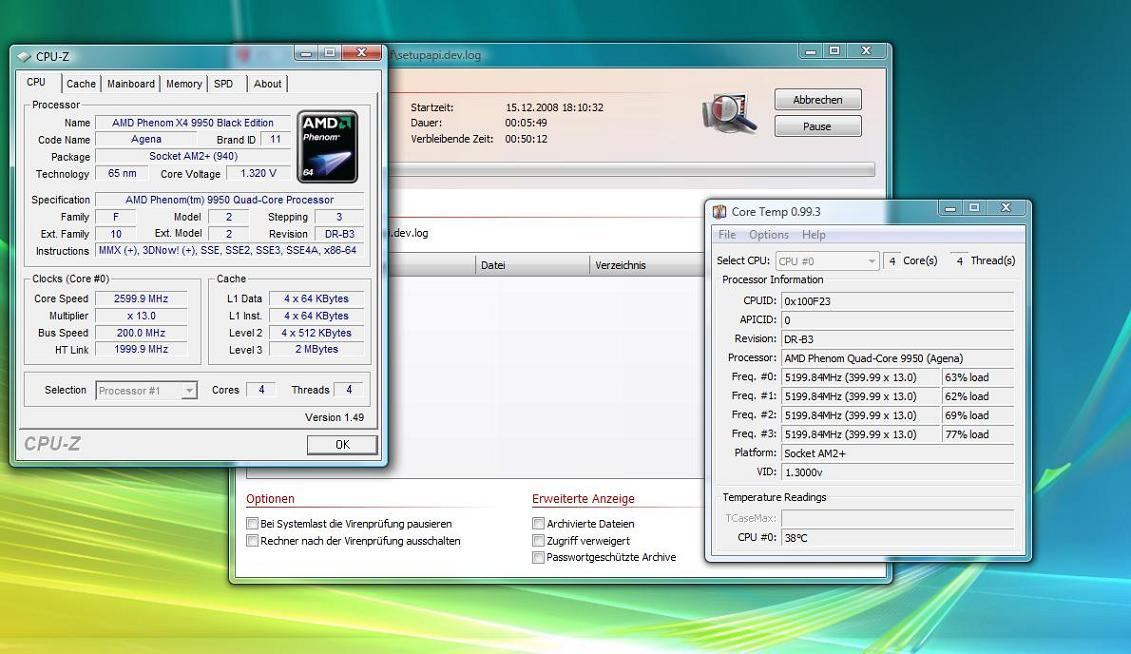Open the Mainboard tab in CPU-Z
The width and height of the screenshot is (1131, 654).
[x=131, y=84]
